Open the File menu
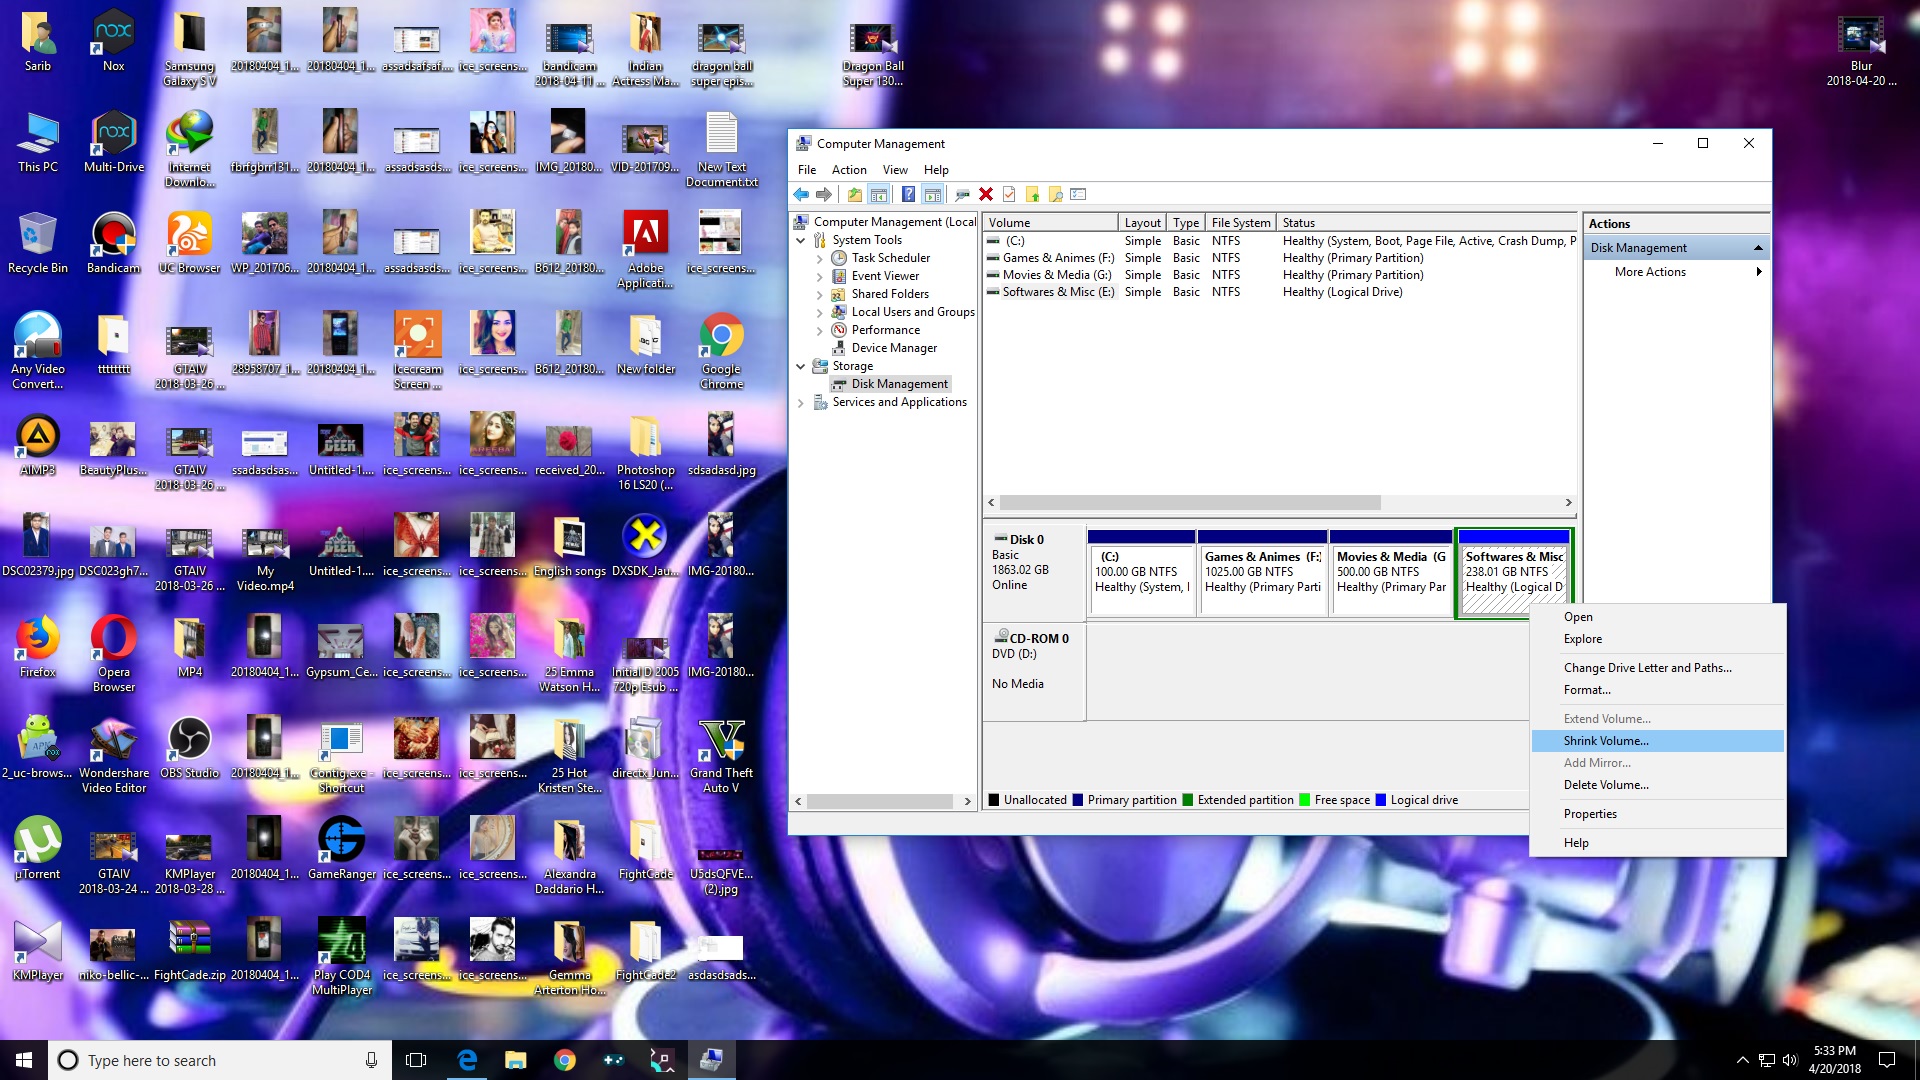1920x1080 pixels. coord(807,170)
